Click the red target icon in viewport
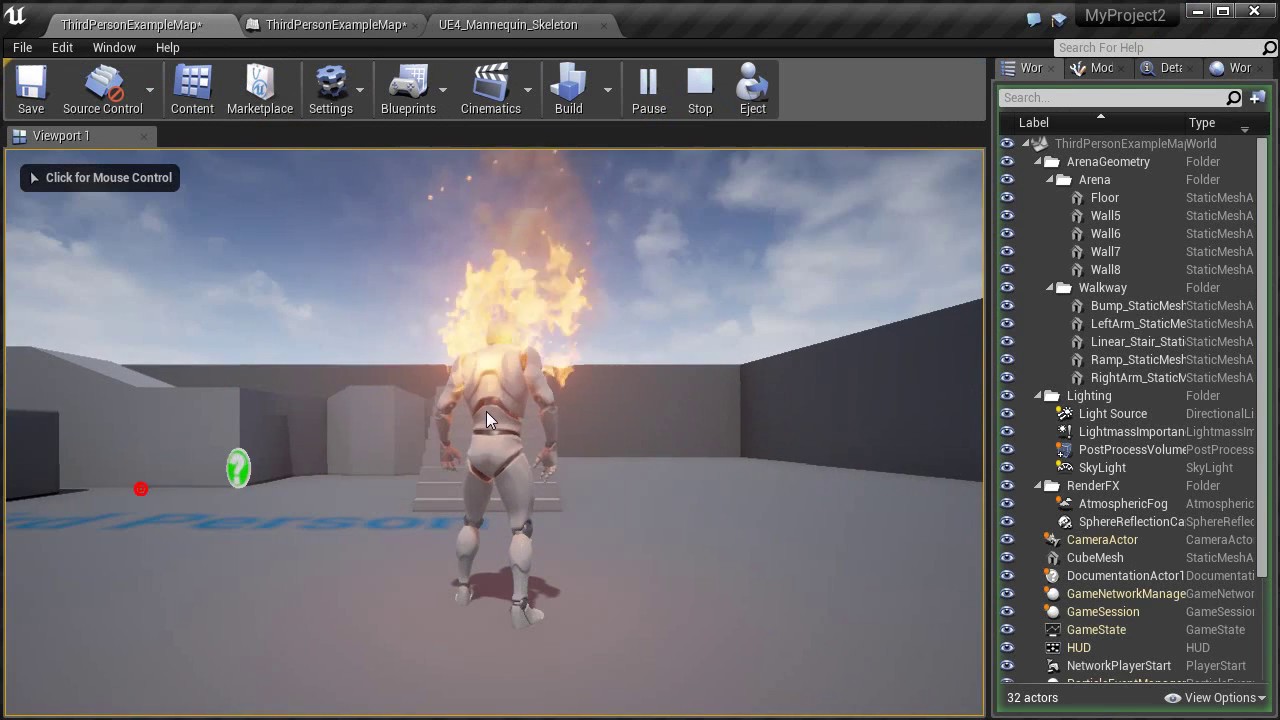The width and height of the screenshot is (1280, 720). tap(141, 489)
